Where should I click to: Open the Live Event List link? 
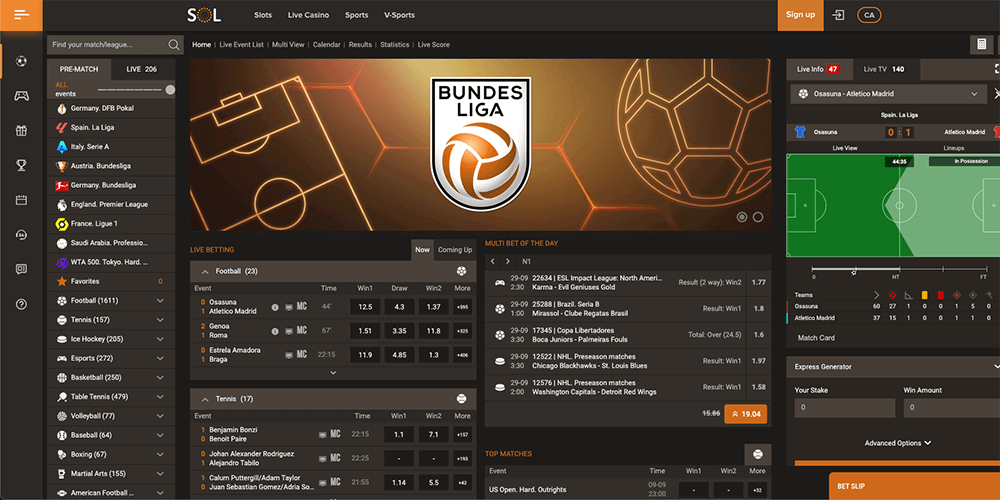point(241,45)
